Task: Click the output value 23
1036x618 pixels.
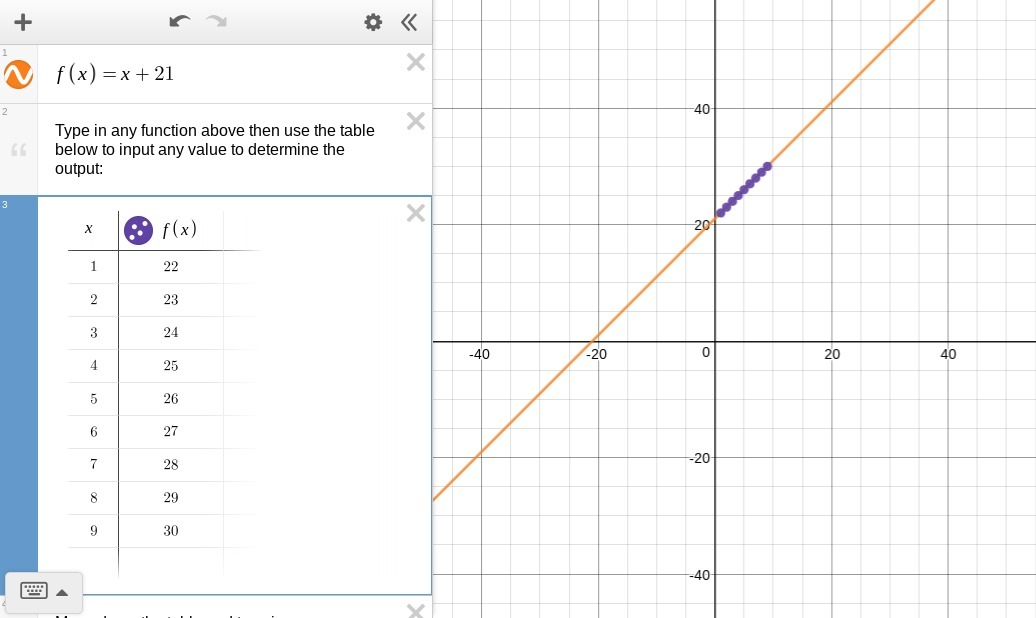Action: 170,299
